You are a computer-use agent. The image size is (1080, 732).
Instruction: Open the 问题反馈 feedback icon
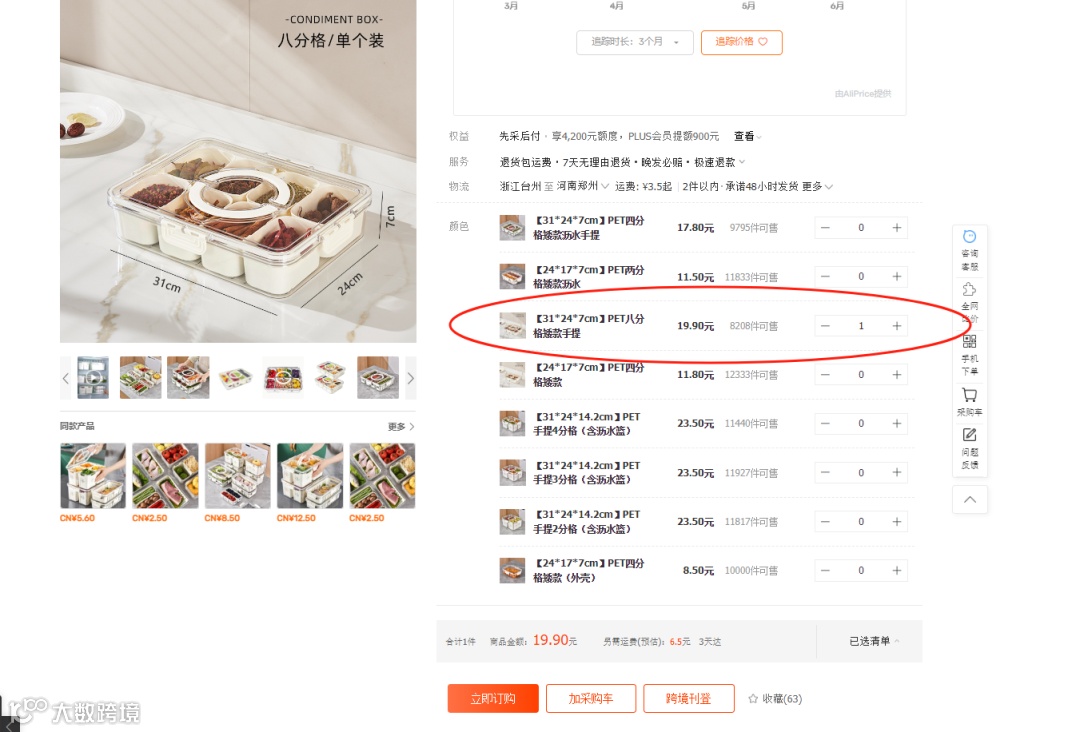[969, 448]
